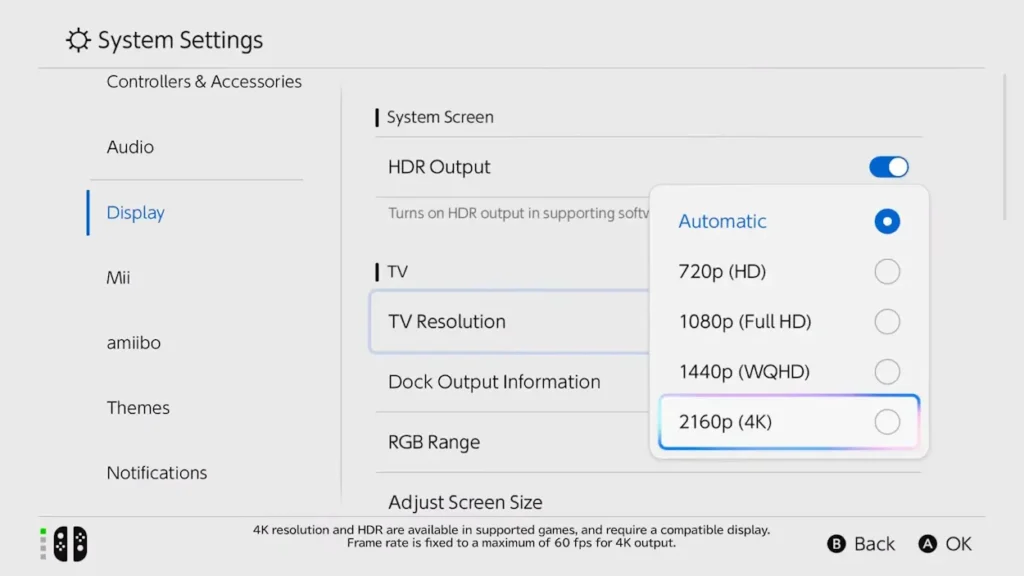Click the System Settings gear icon
Image resolution: width=1024 pixels, height=576 pixels.
tap(78, 41)
